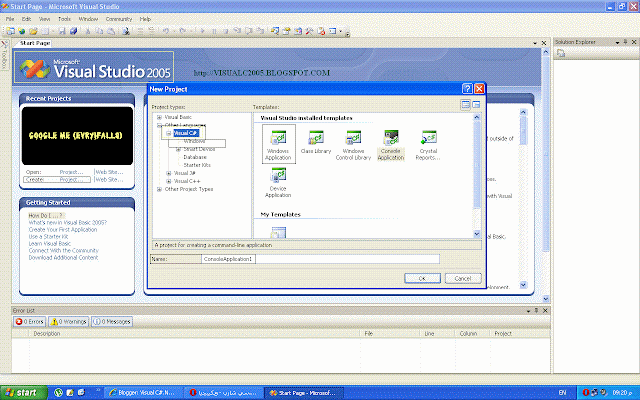640x400 pixels.
Task: Click the Start Page outer vertical scrollbar
Action: click(546, 176)
